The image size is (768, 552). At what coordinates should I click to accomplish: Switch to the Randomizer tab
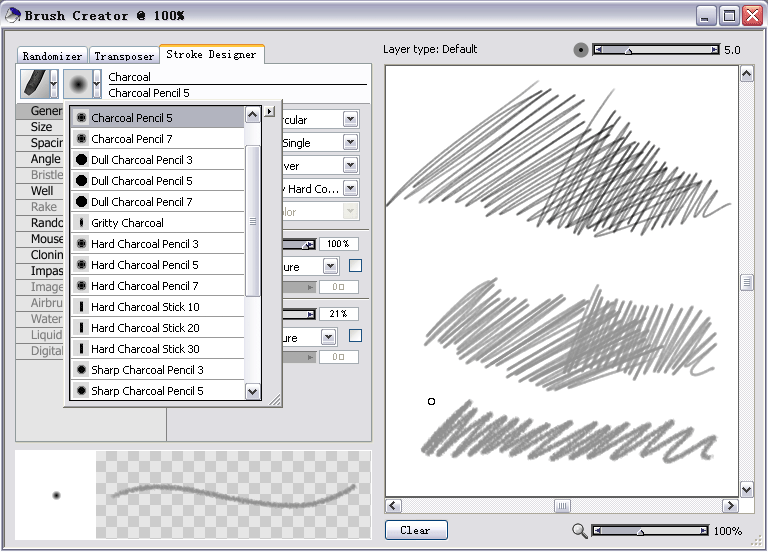[52, 57]
